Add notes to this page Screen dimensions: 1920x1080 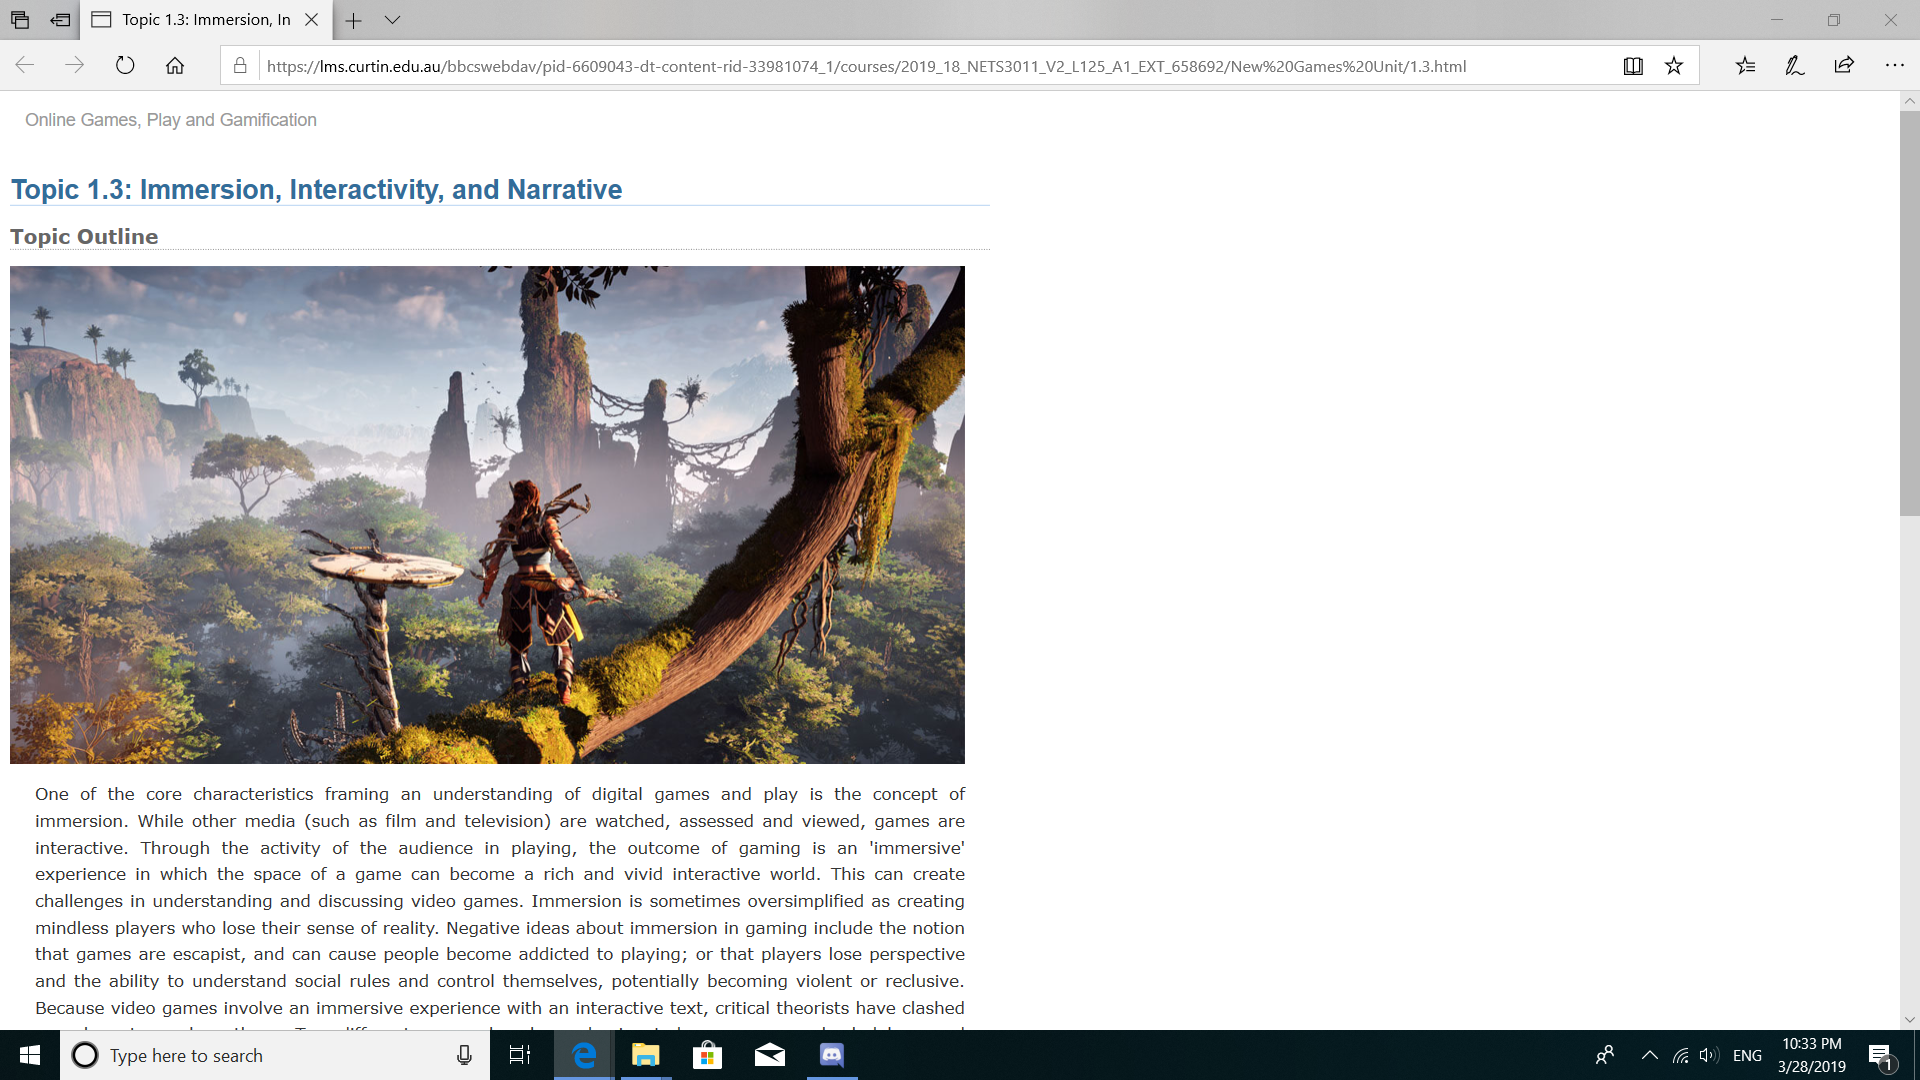pyautogui.click(x=1795, y=66)
